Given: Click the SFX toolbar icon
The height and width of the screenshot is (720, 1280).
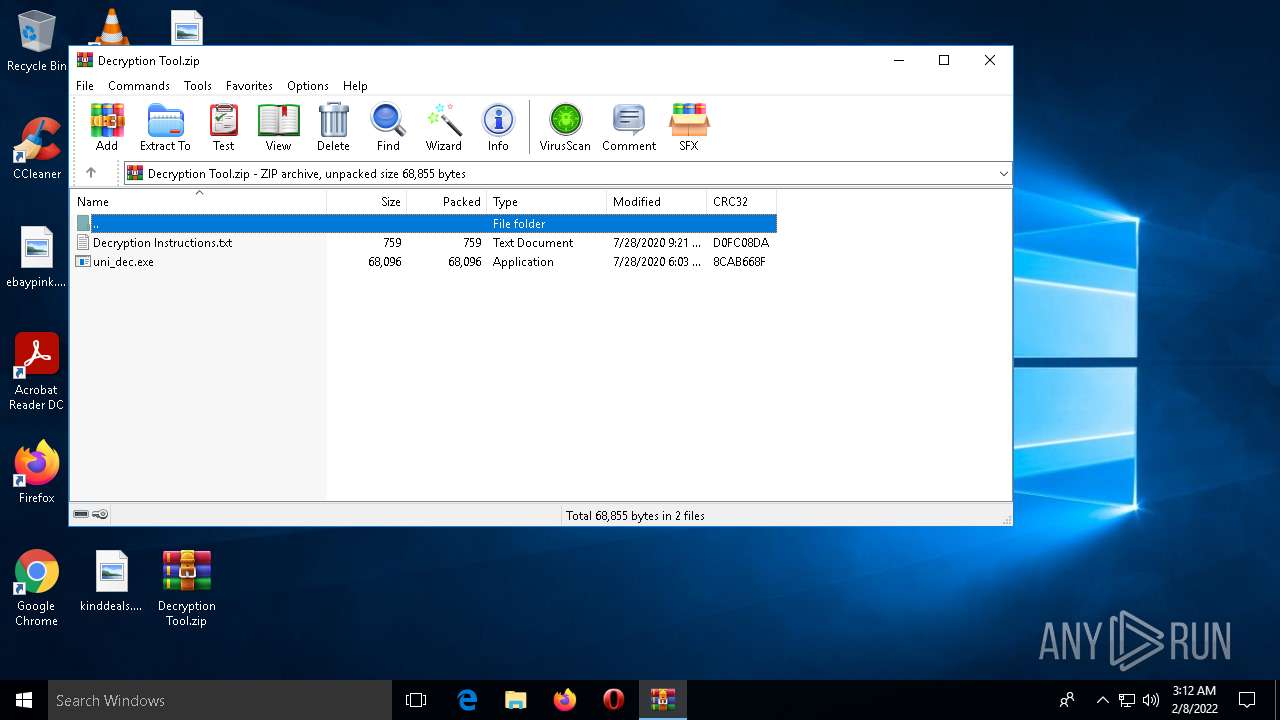Looking at the screenshot, I should (689, 127).
